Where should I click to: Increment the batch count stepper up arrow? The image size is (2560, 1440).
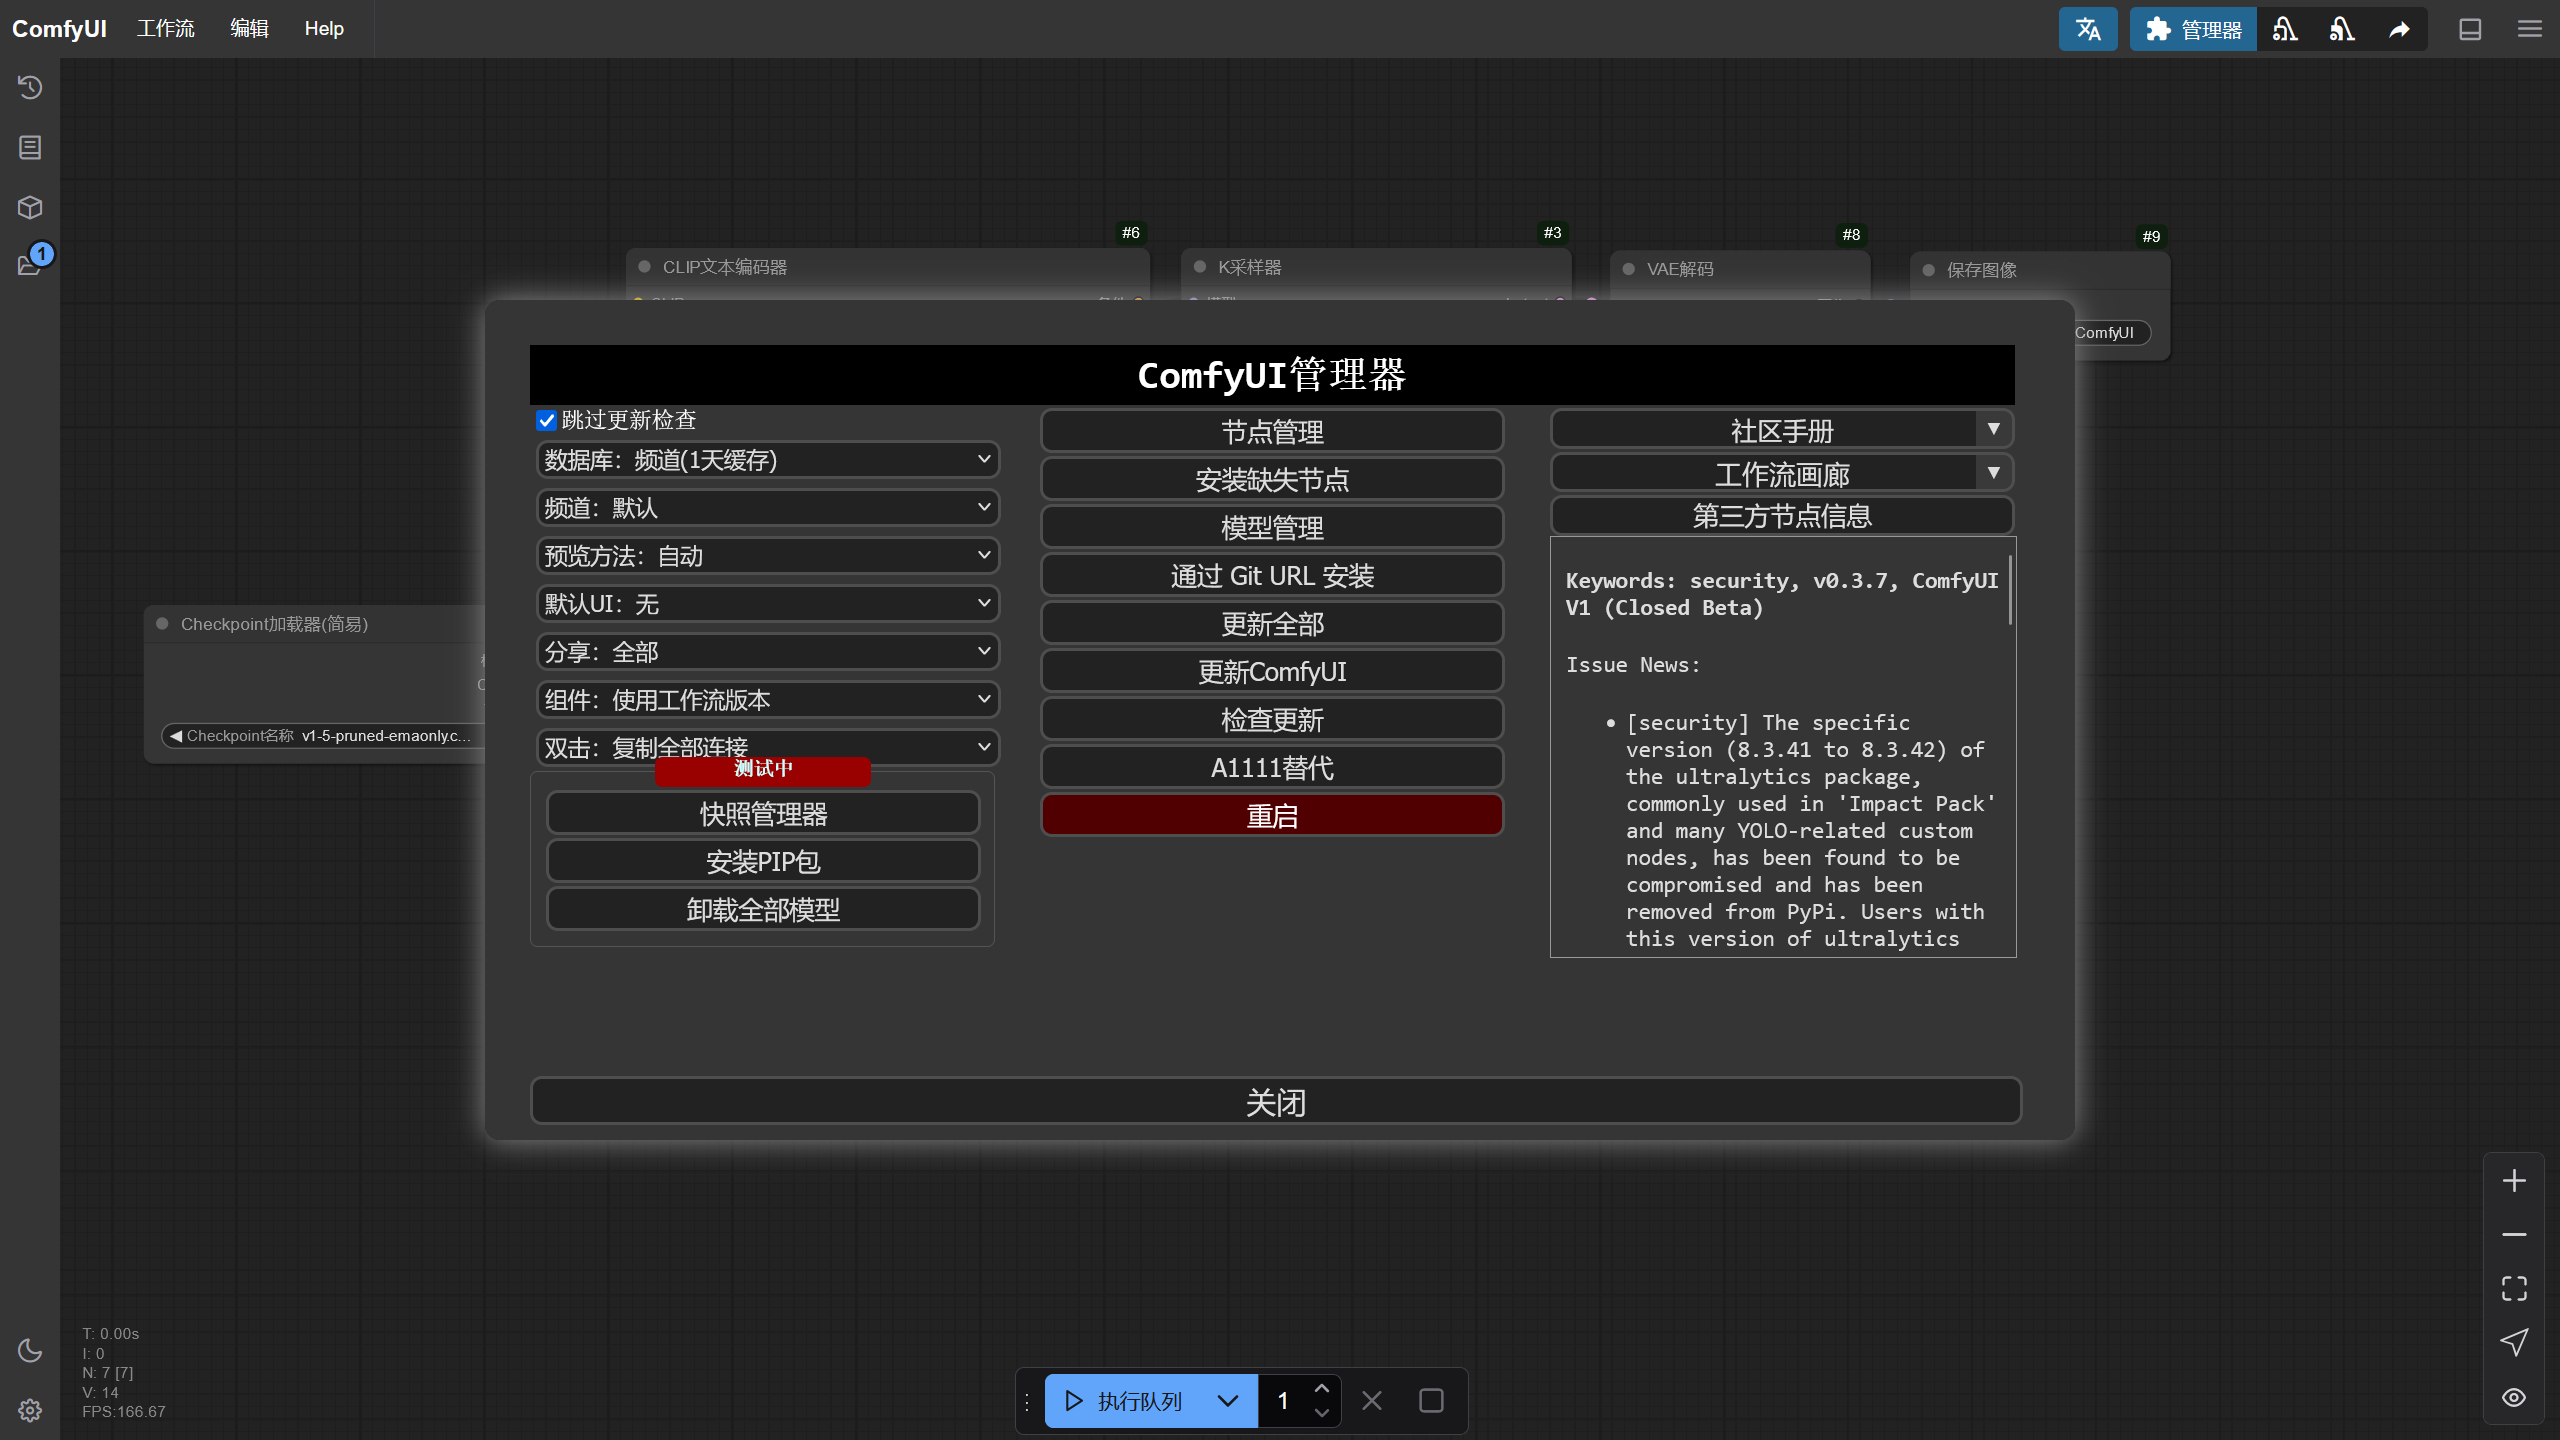1321,1389
